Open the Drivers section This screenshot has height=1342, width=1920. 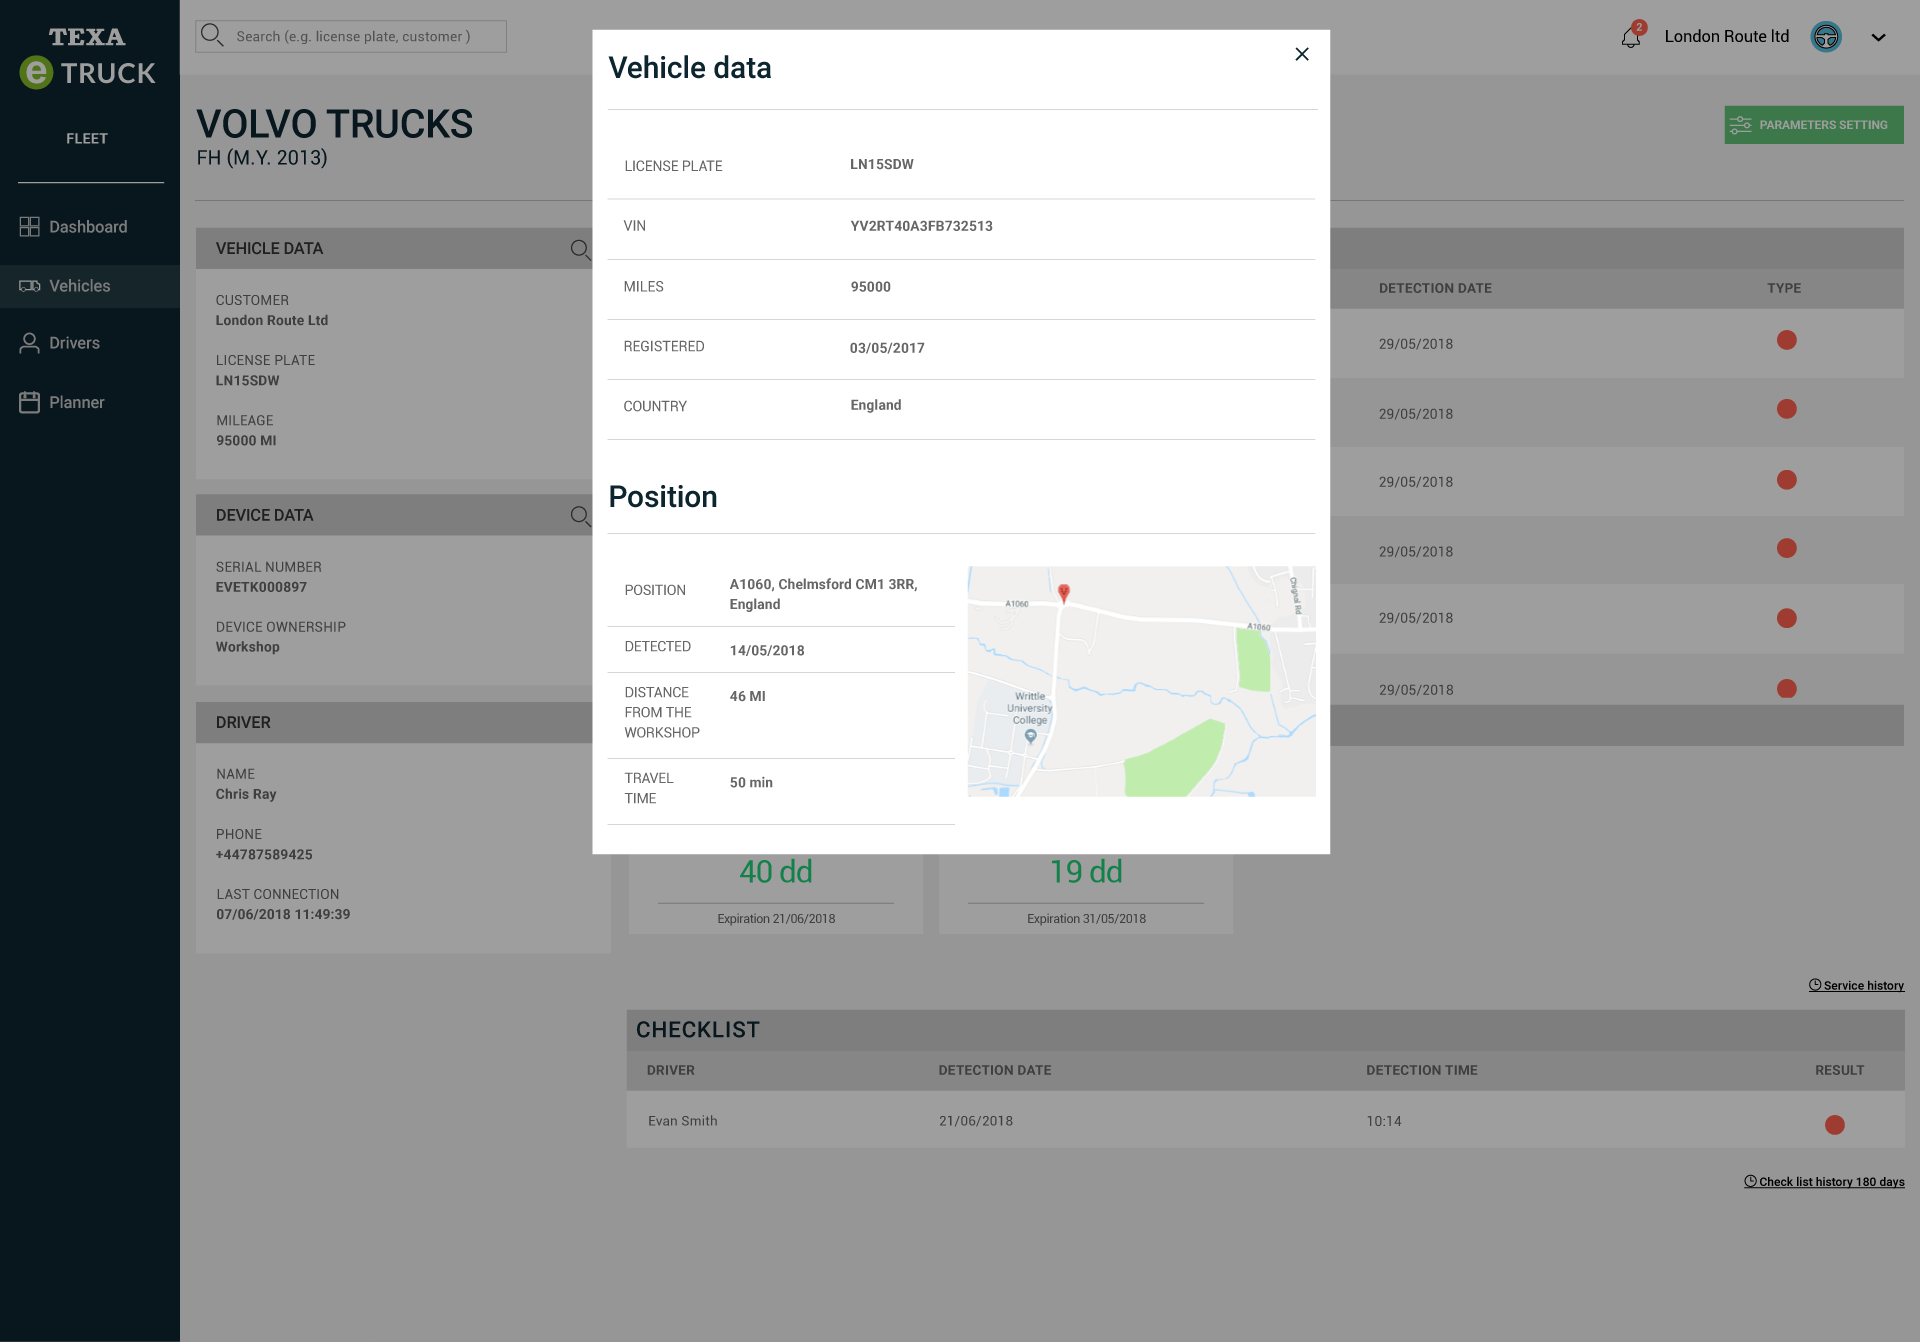(74, 343)
